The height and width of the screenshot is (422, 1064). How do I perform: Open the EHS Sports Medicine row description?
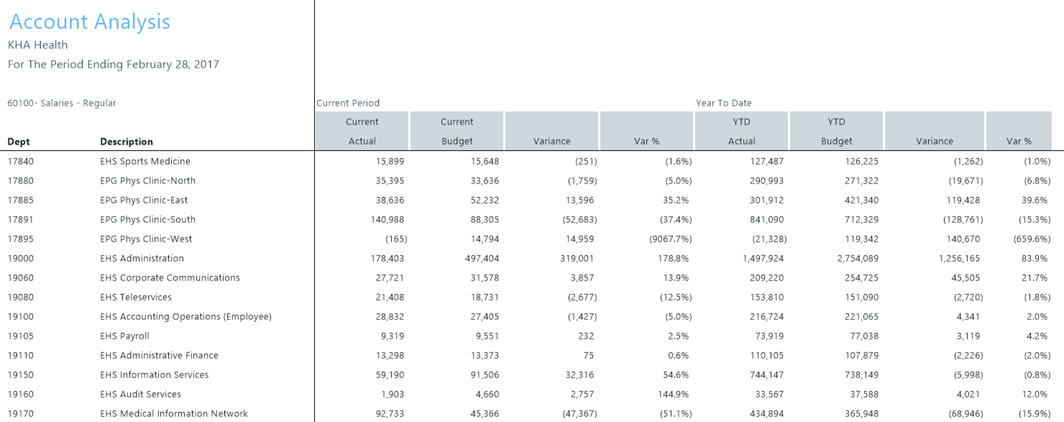[145, 161]
